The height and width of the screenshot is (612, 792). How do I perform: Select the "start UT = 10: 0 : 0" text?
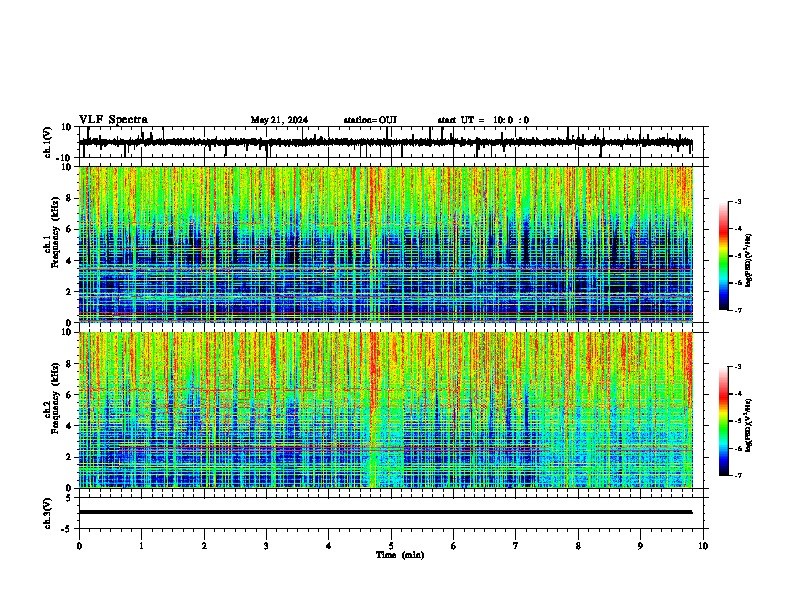483,120
